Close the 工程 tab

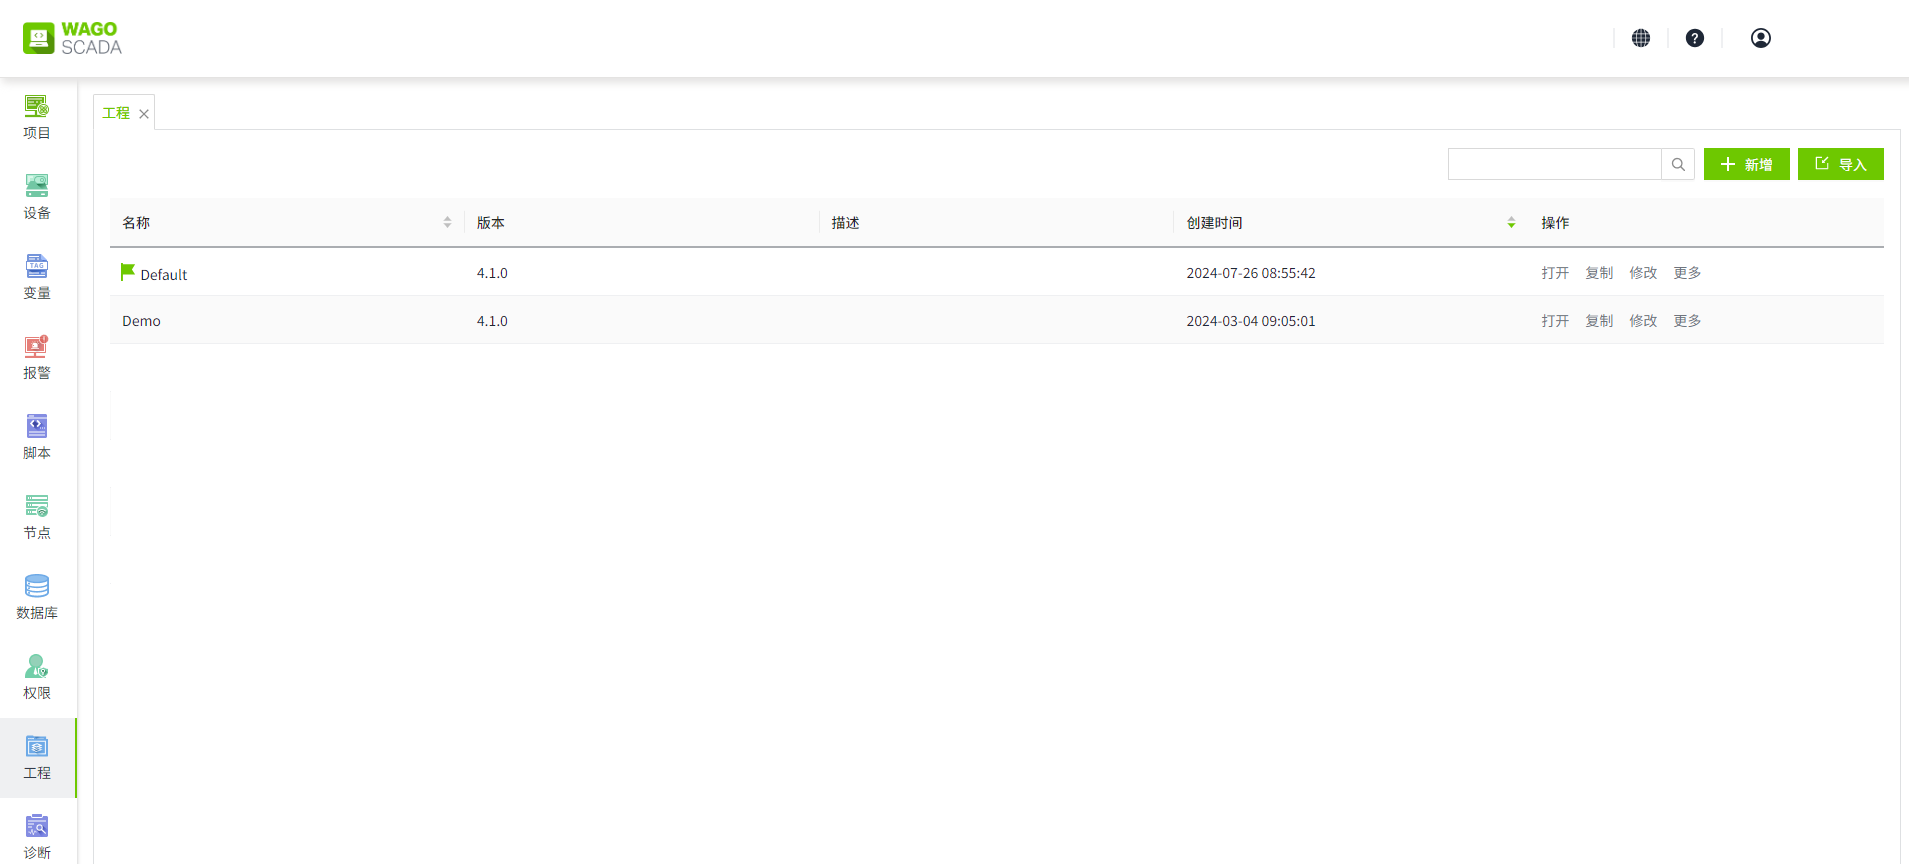(x=144, y=114)
